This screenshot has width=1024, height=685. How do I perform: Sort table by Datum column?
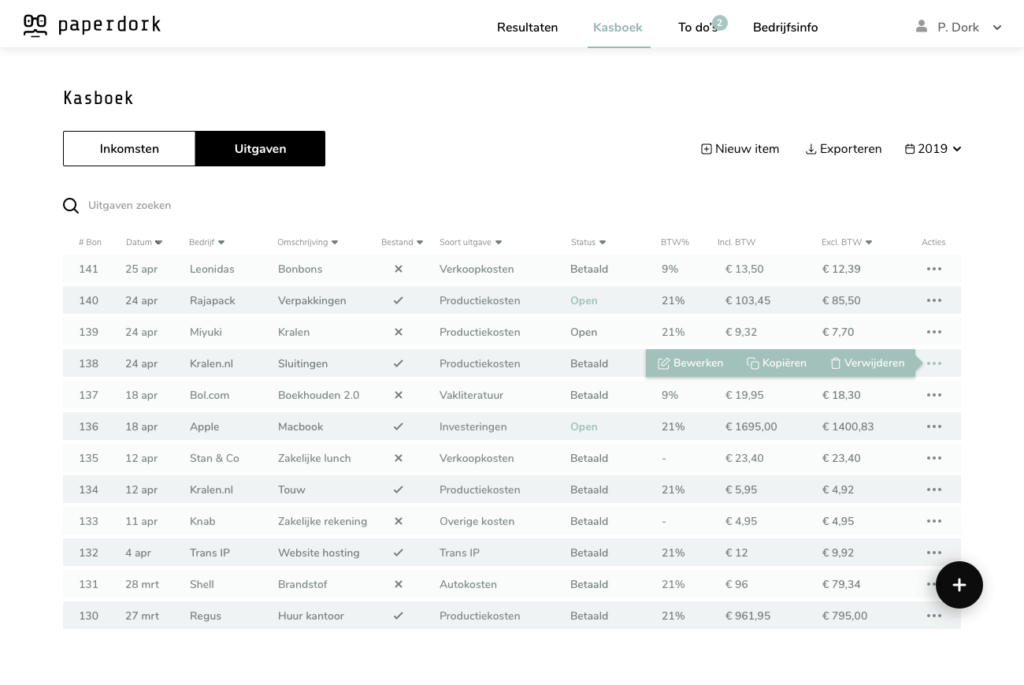(144, 242)
